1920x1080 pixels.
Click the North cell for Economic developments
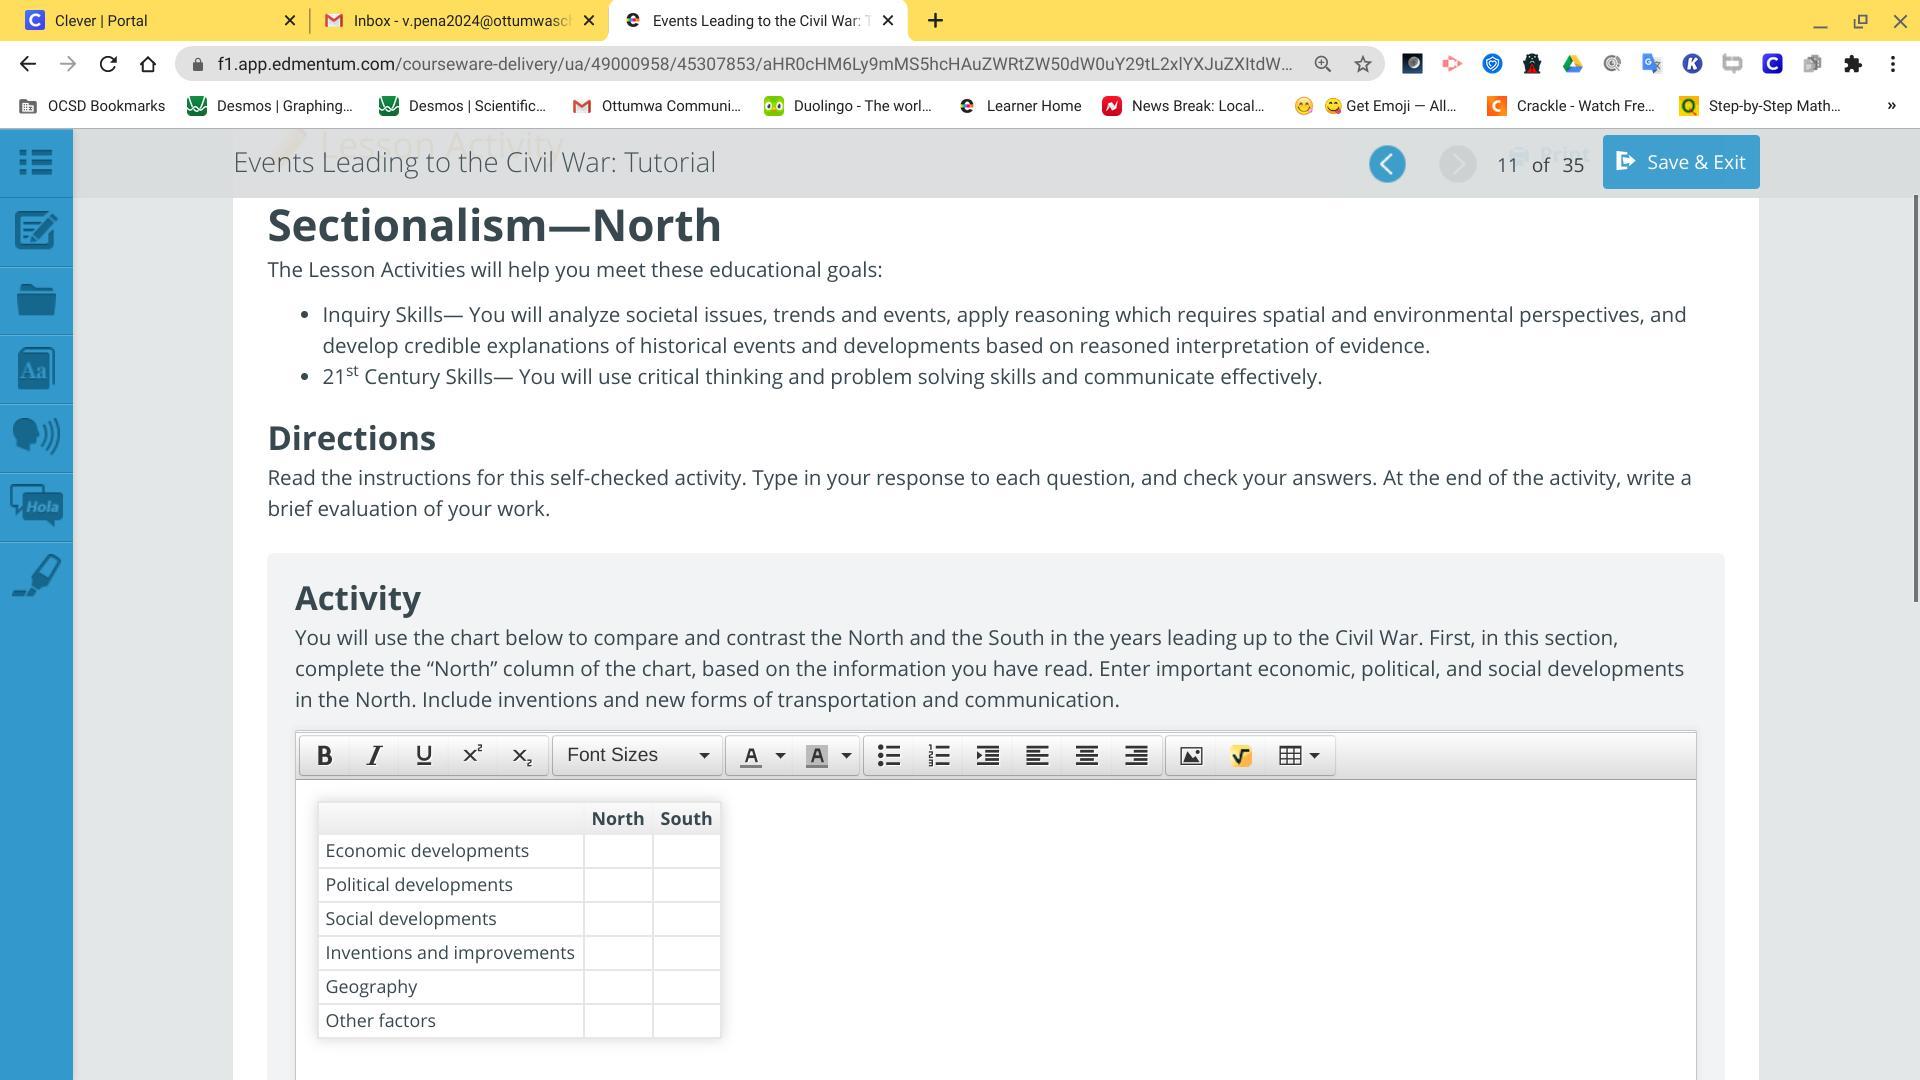pyautogui.click(x=617, y=851)
